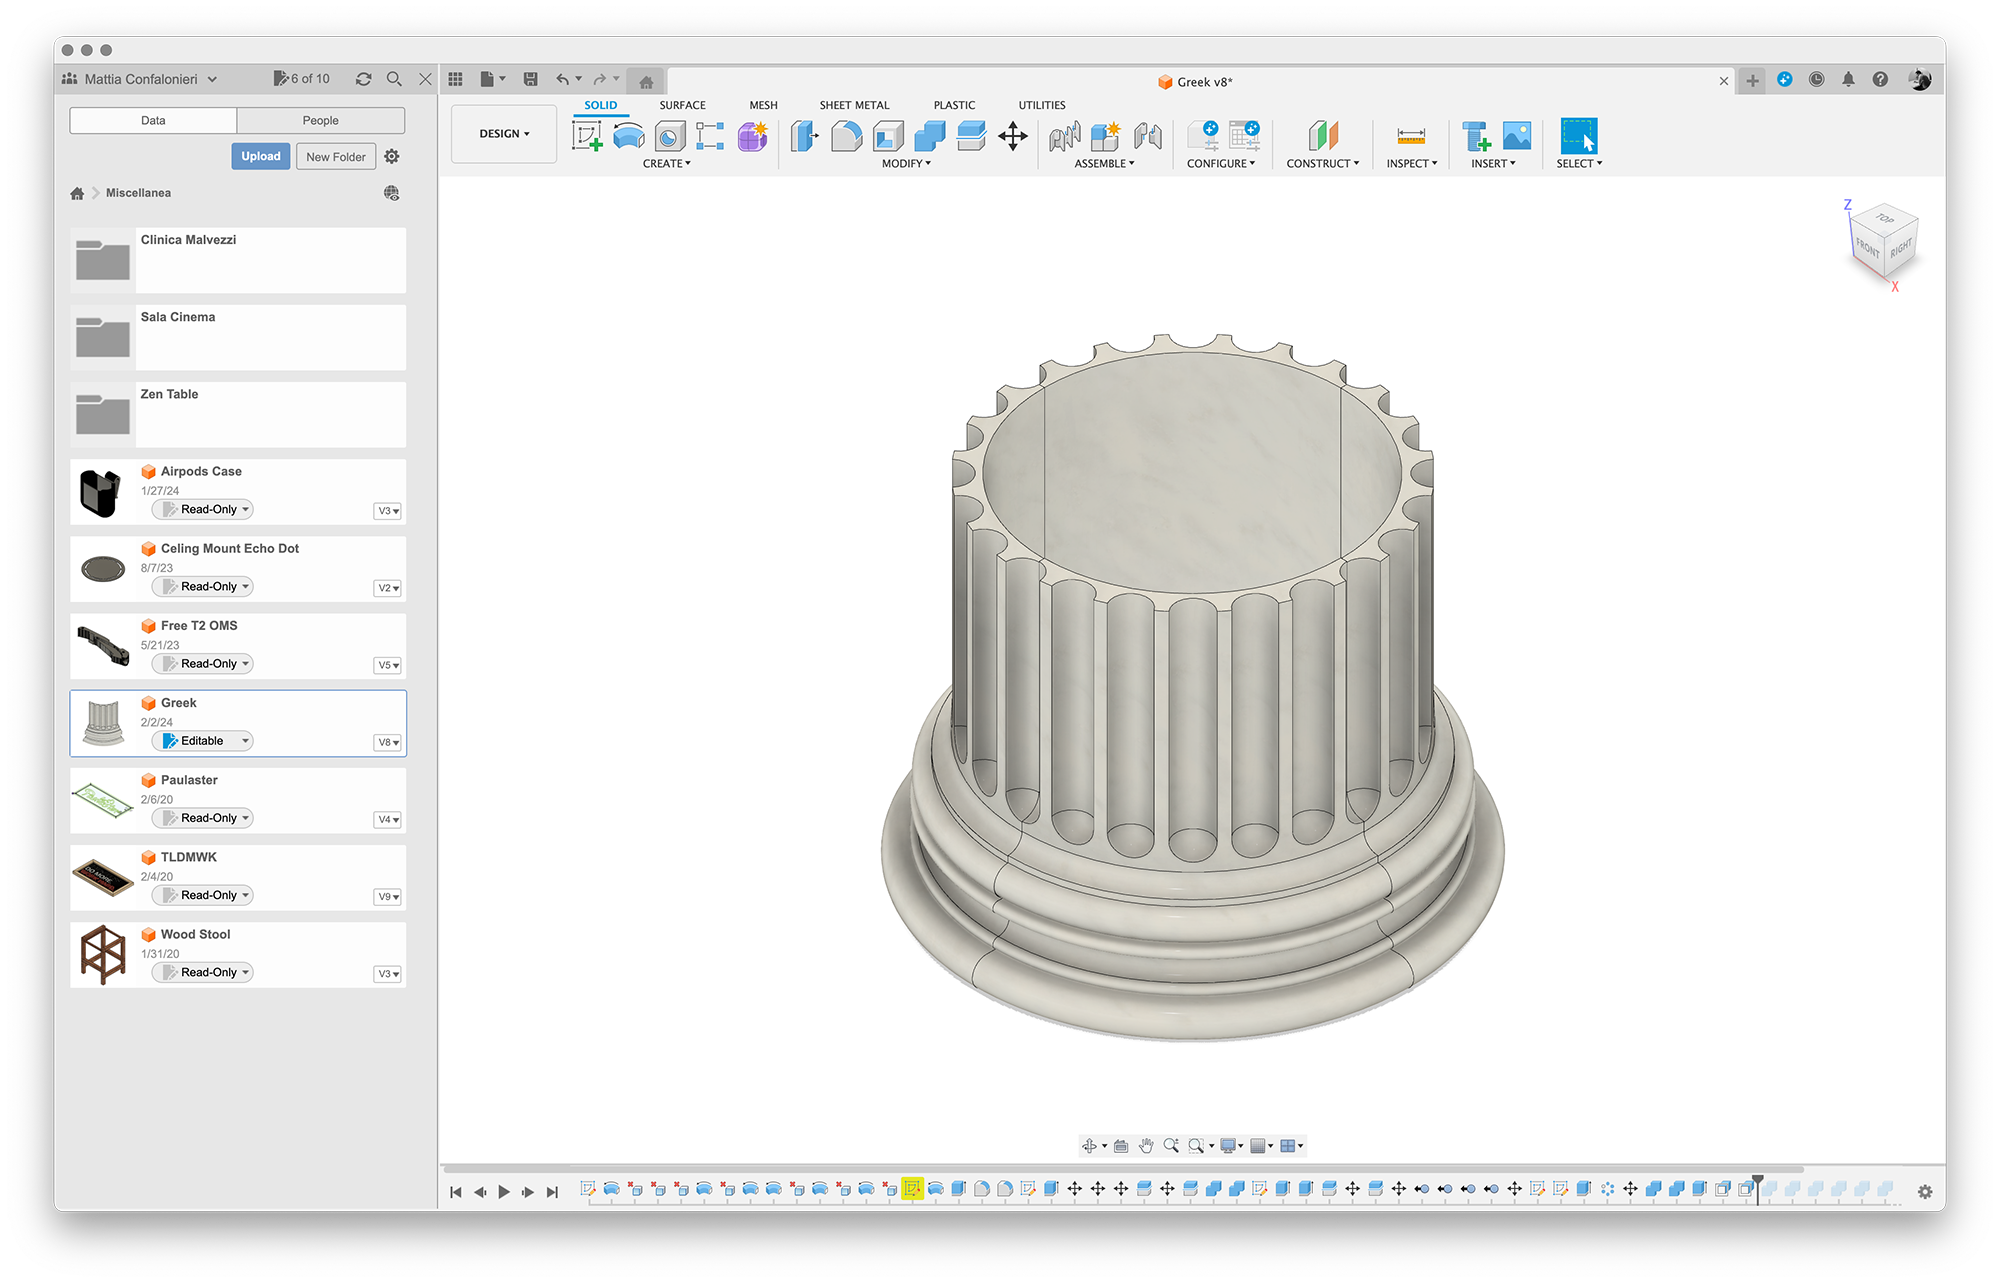
Task: Toggle the Greek file Editable state
Action: pyautogui.click(x=203, y=741)
